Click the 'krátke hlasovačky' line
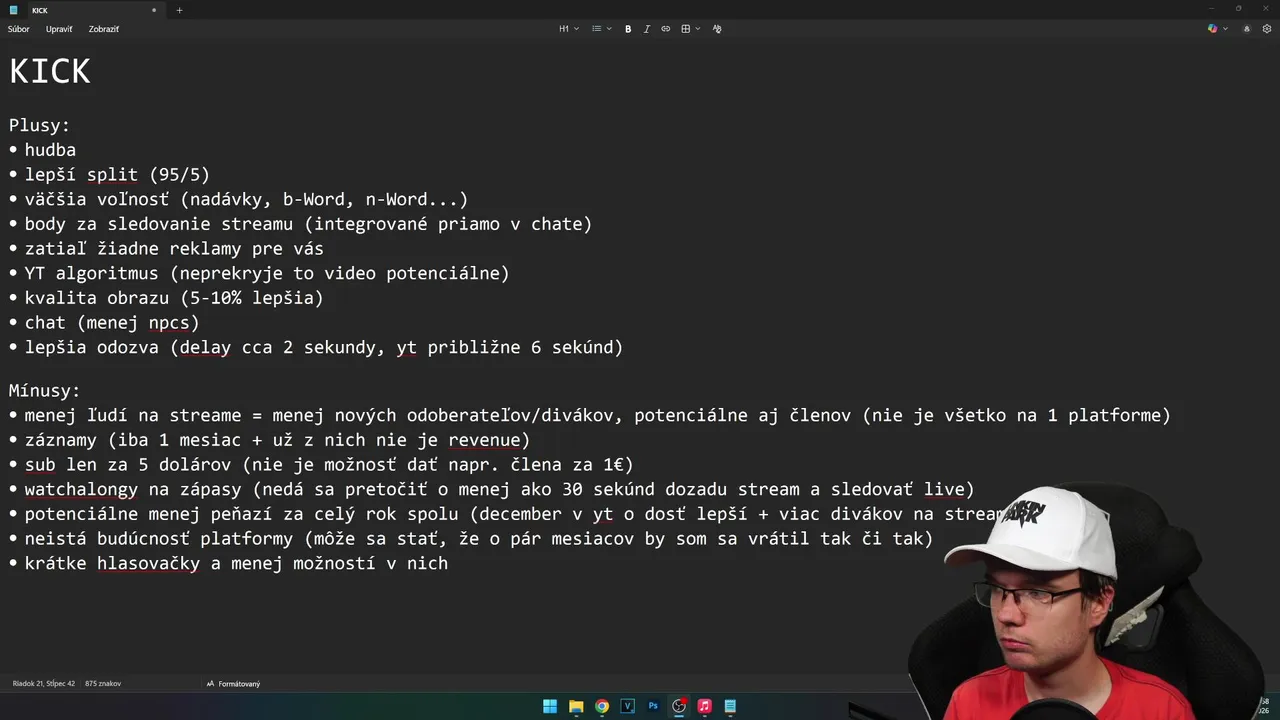 (236, 563)
